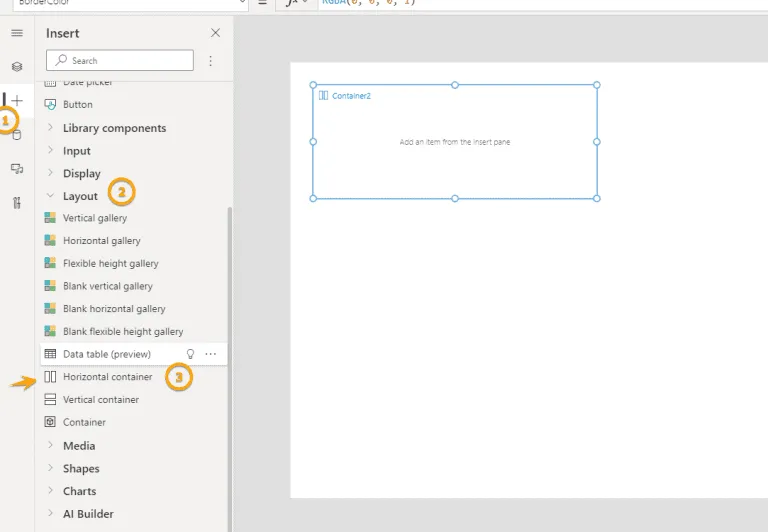
Task: Open the Tree view layers icon
Action: coord(17,67)
